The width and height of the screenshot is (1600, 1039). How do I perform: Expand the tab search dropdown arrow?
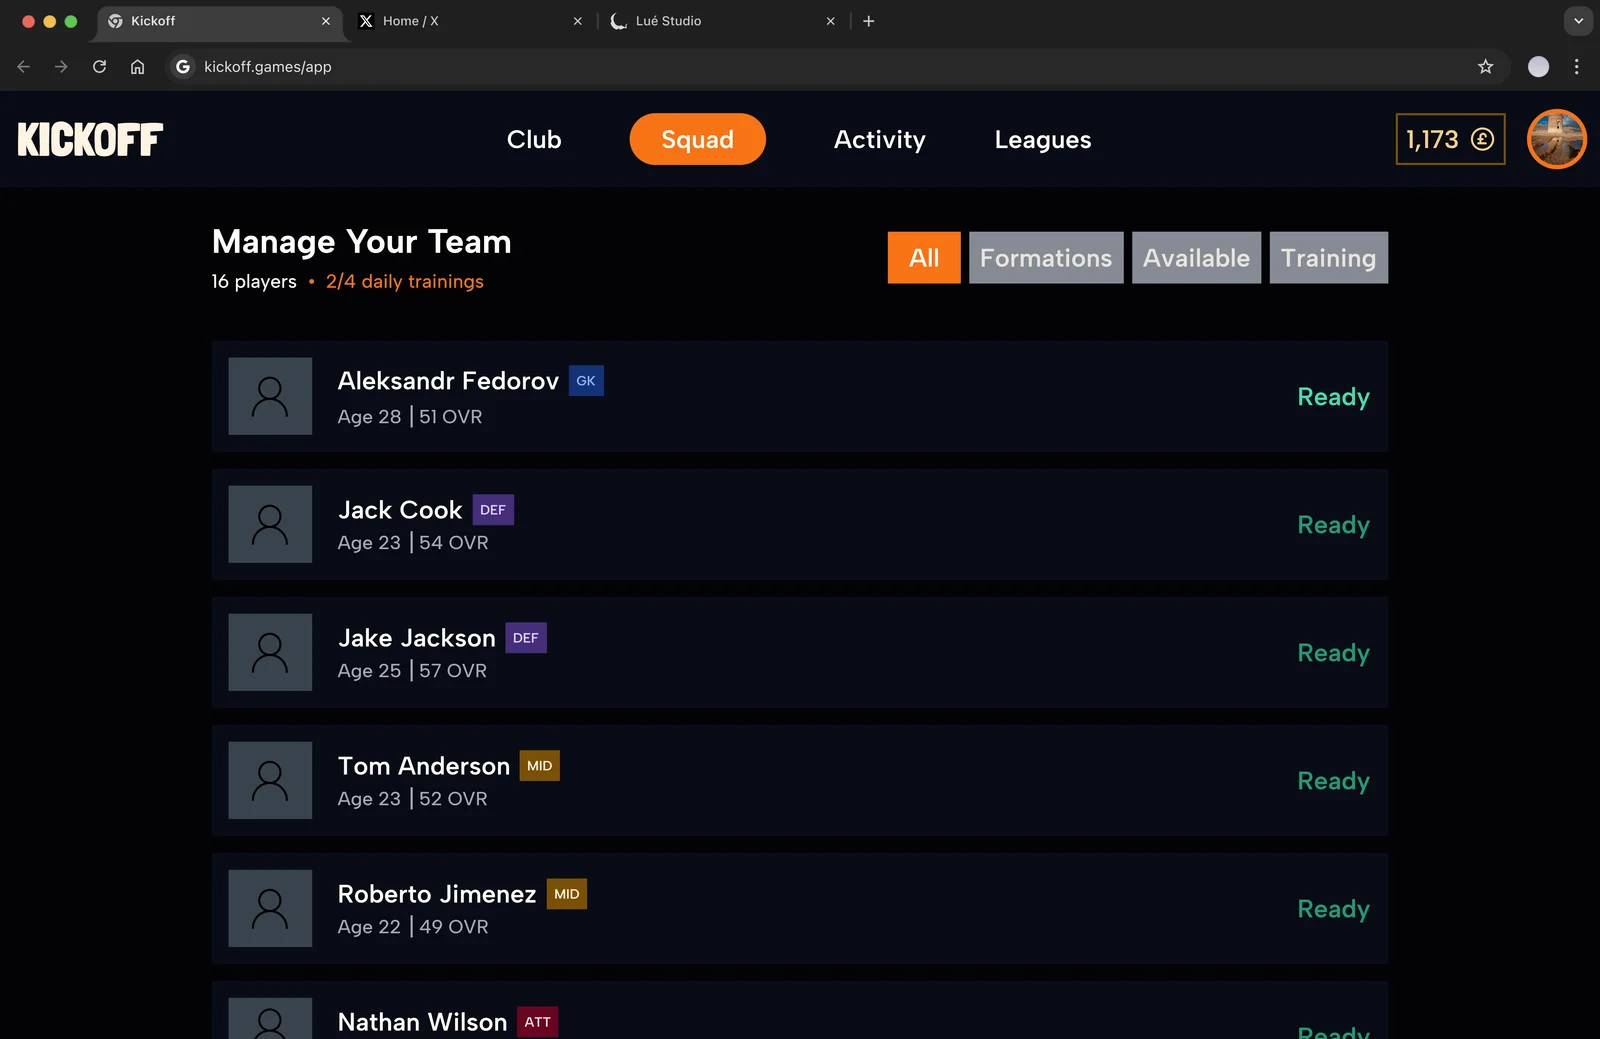click(x=1578, y=21)
